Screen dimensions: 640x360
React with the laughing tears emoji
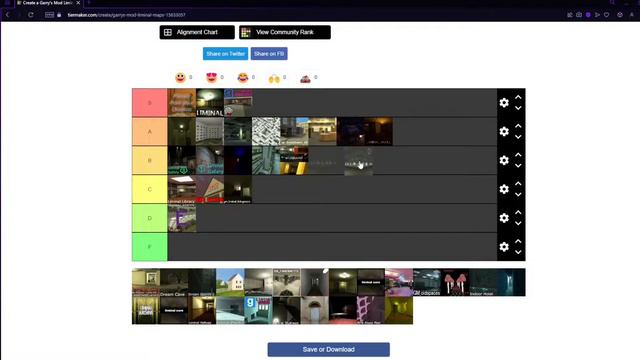tap(242, 78)
